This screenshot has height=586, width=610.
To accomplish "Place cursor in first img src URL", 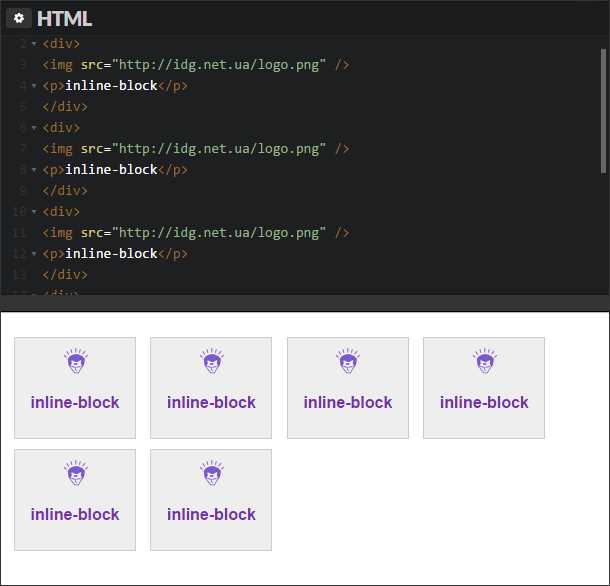I will [219, 65].
